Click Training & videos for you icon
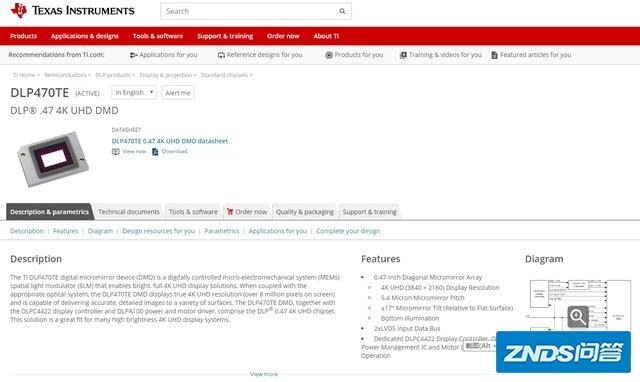640x382 pixels. pos(403,55)
